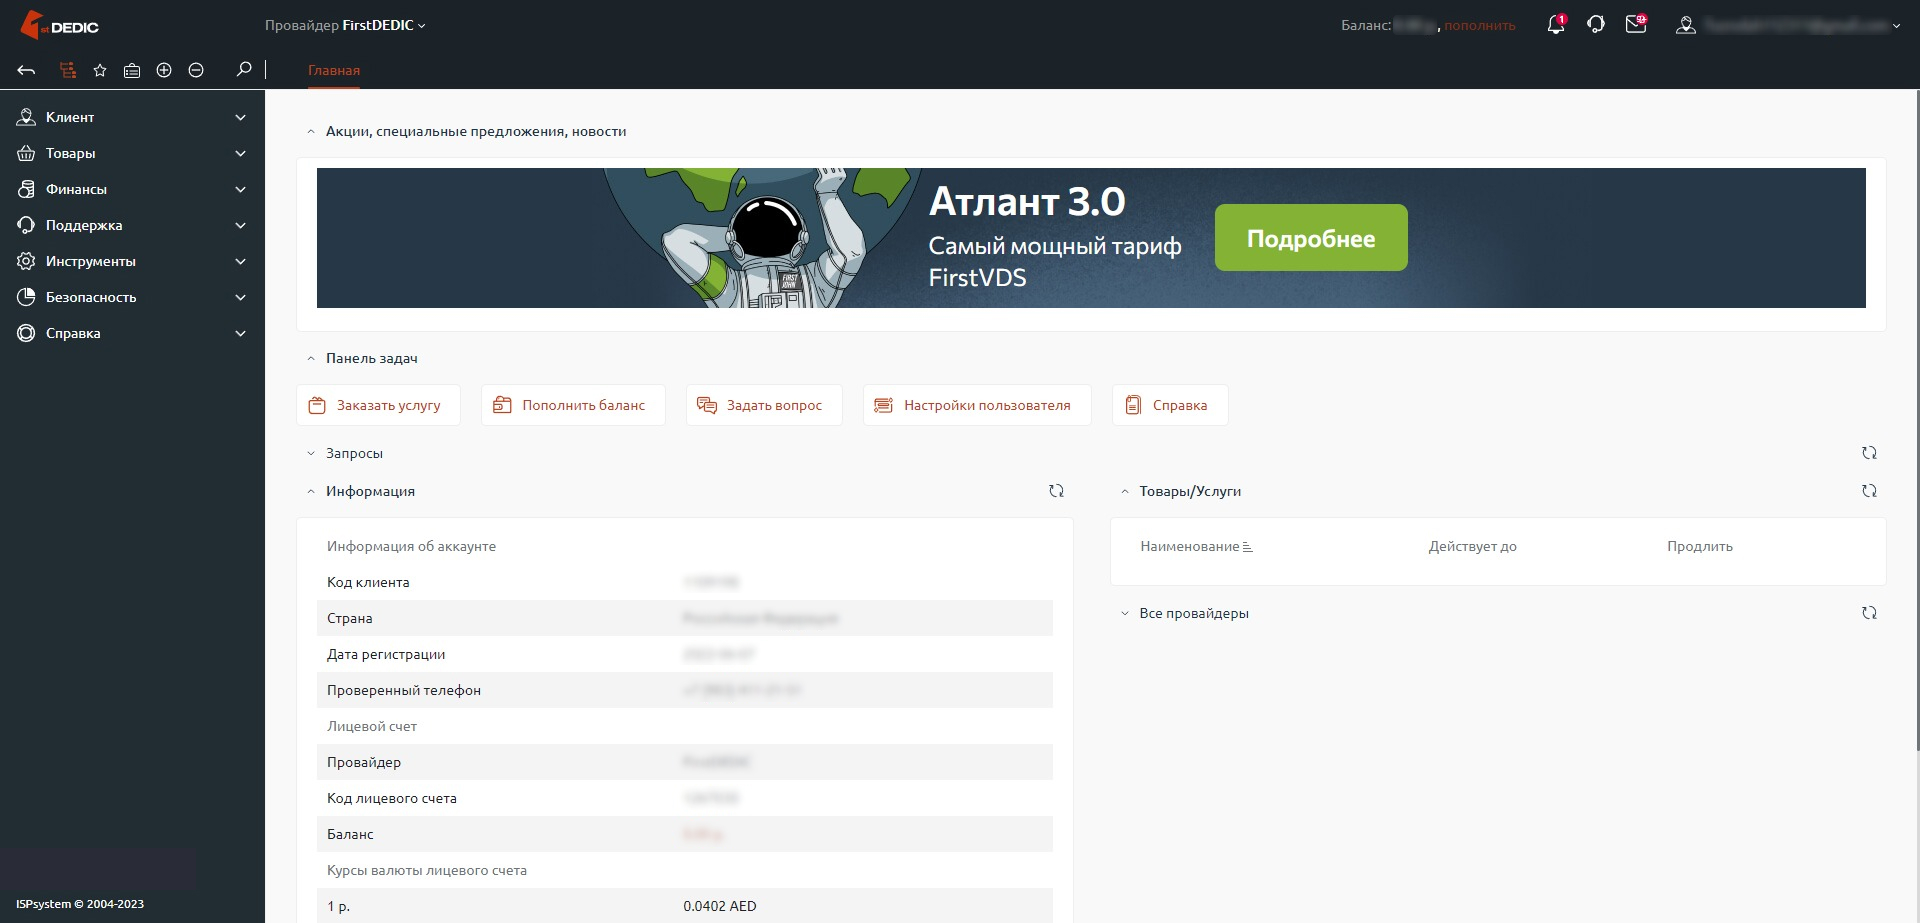
Task: Click the support headset icon in header
Action: (1596, 25)
